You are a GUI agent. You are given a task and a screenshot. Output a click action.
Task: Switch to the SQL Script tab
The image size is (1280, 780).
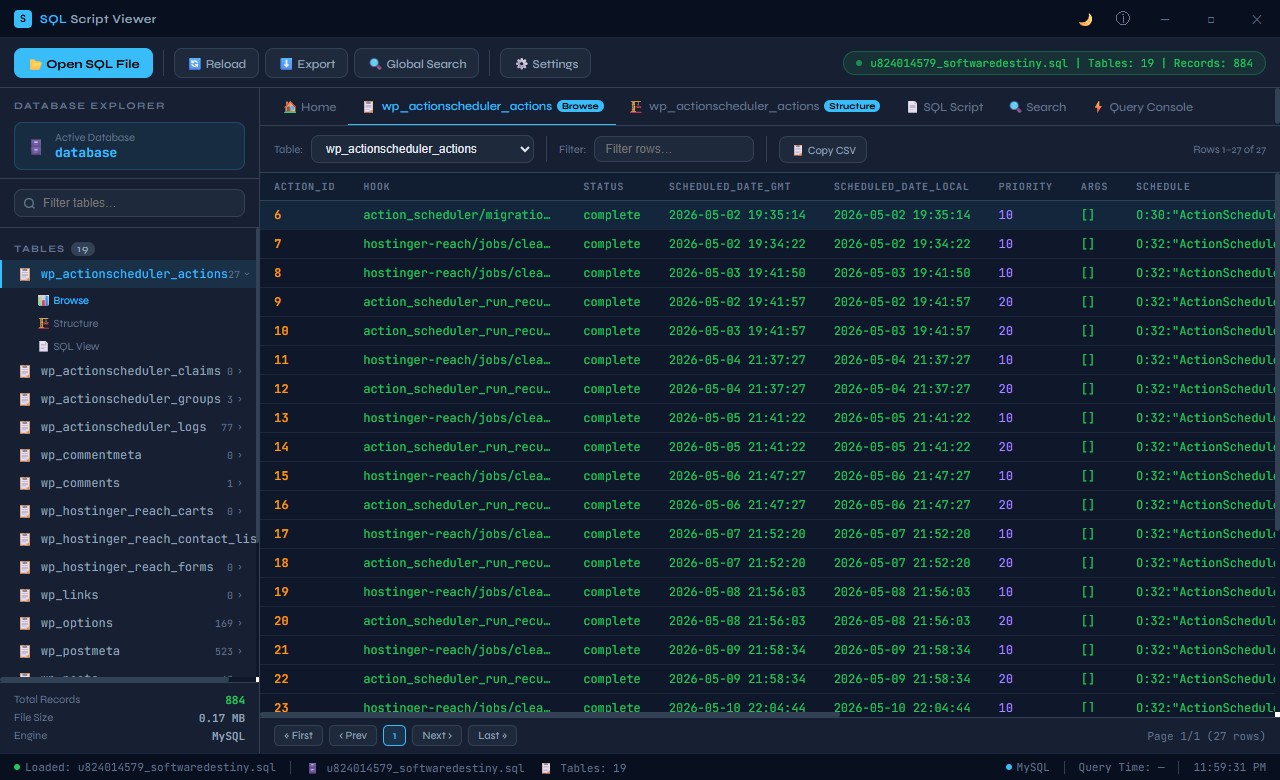pyautogui.click(x=945, y=107)
